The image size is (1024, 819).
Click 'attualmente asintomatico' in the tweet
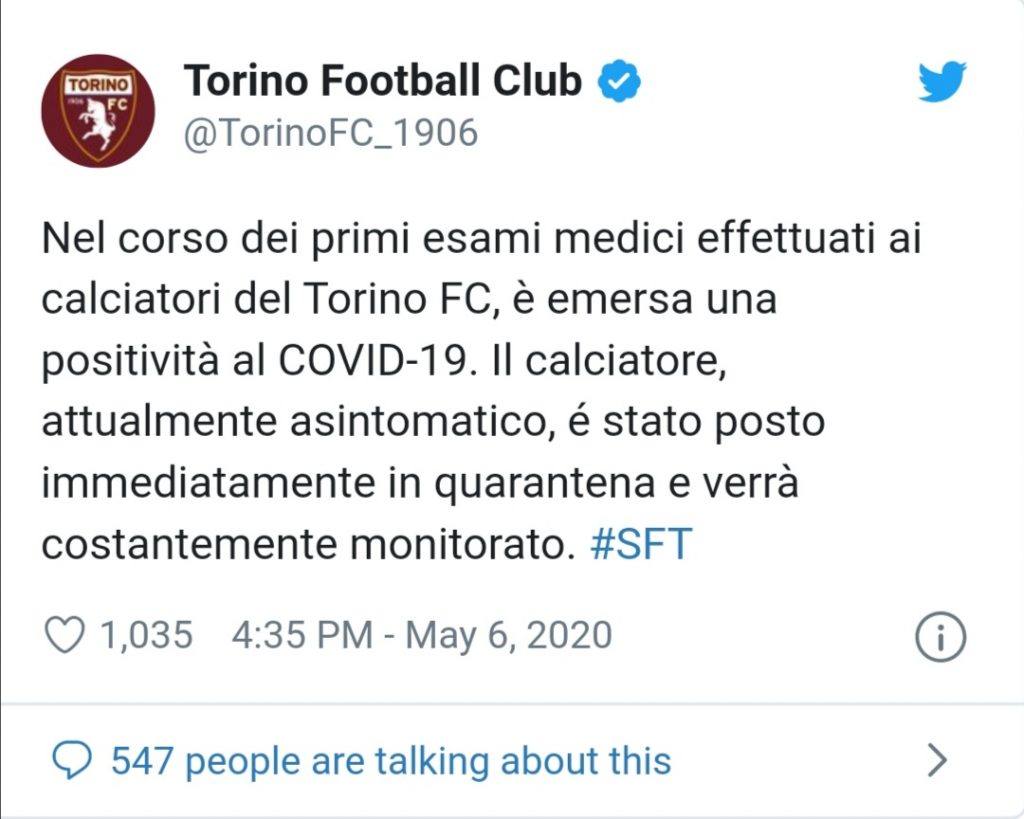point(294,421)
